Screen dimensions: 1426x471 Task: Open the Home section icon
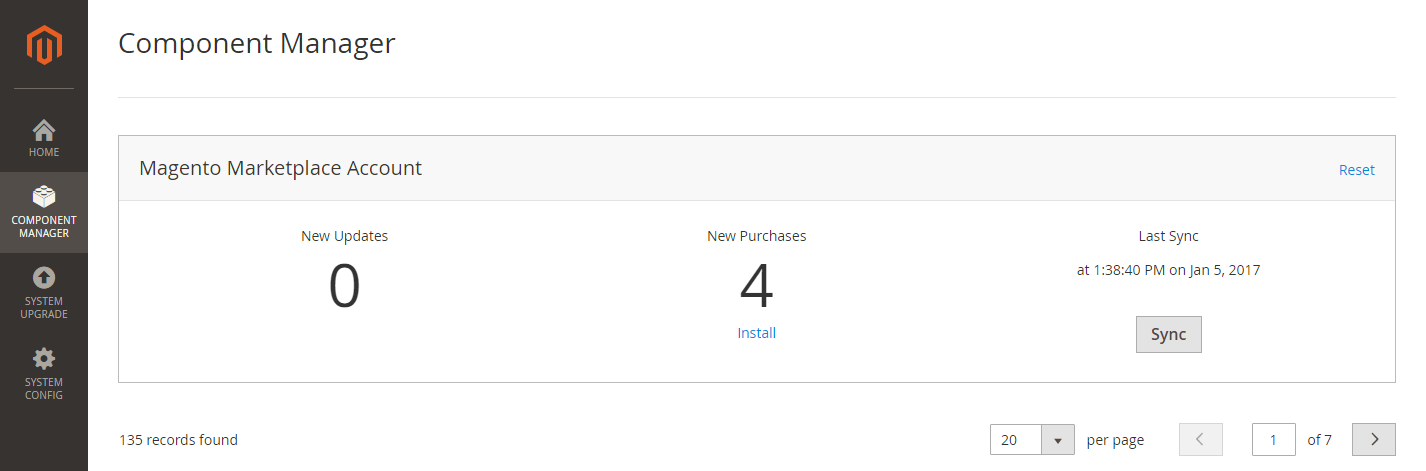(x=44, y=130)
